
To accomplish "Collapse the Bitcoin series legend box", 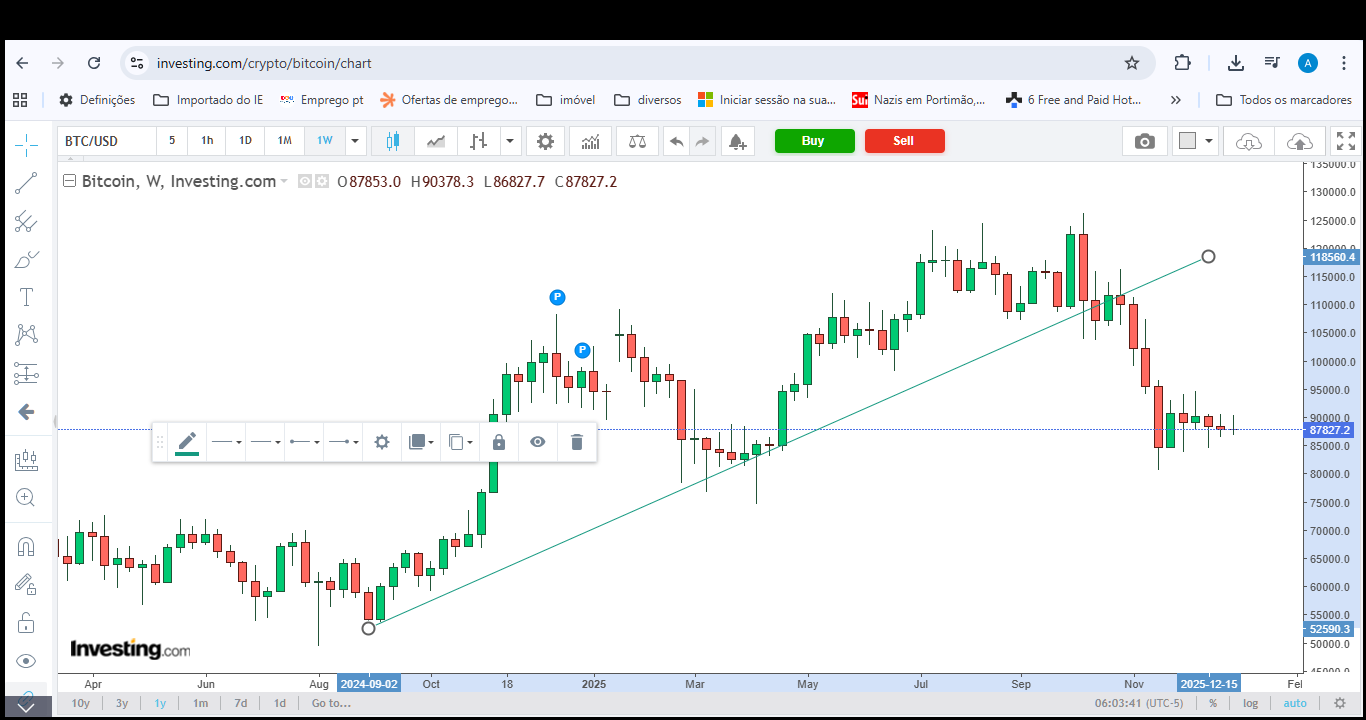I will (x=69, y=181).
